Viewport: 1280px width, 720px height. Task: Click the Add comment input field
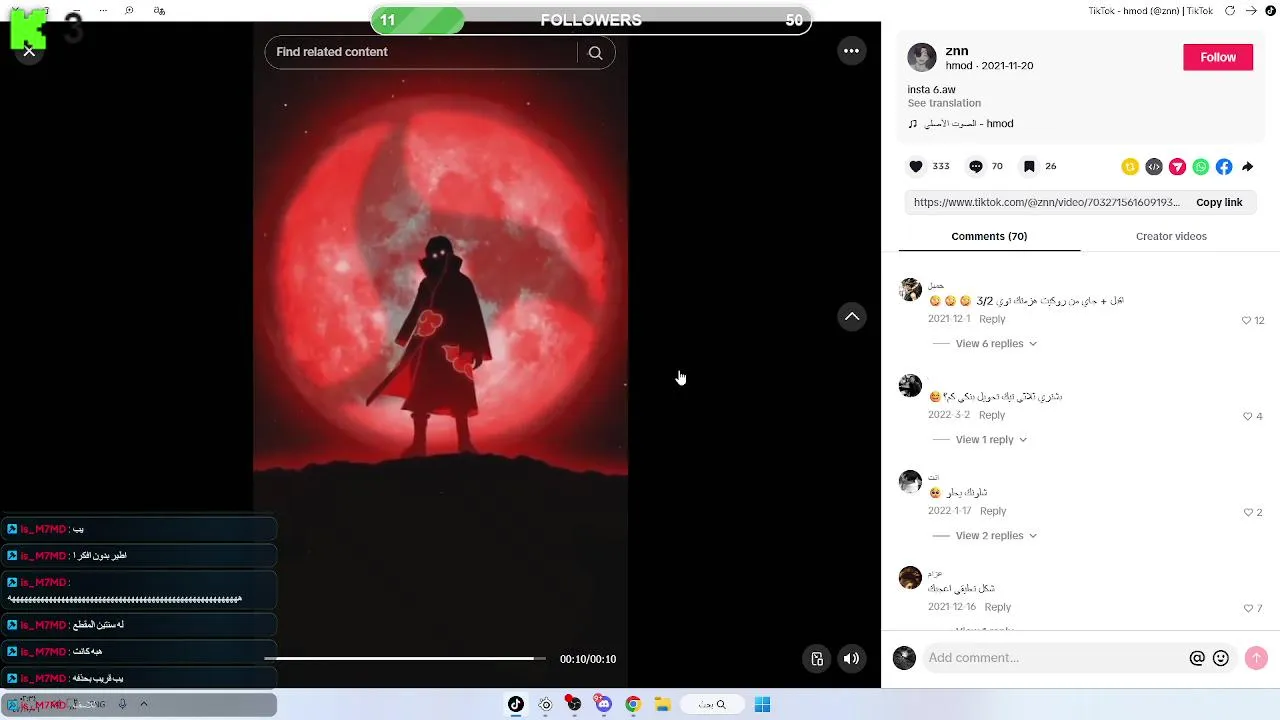(x=1054, y=658)
